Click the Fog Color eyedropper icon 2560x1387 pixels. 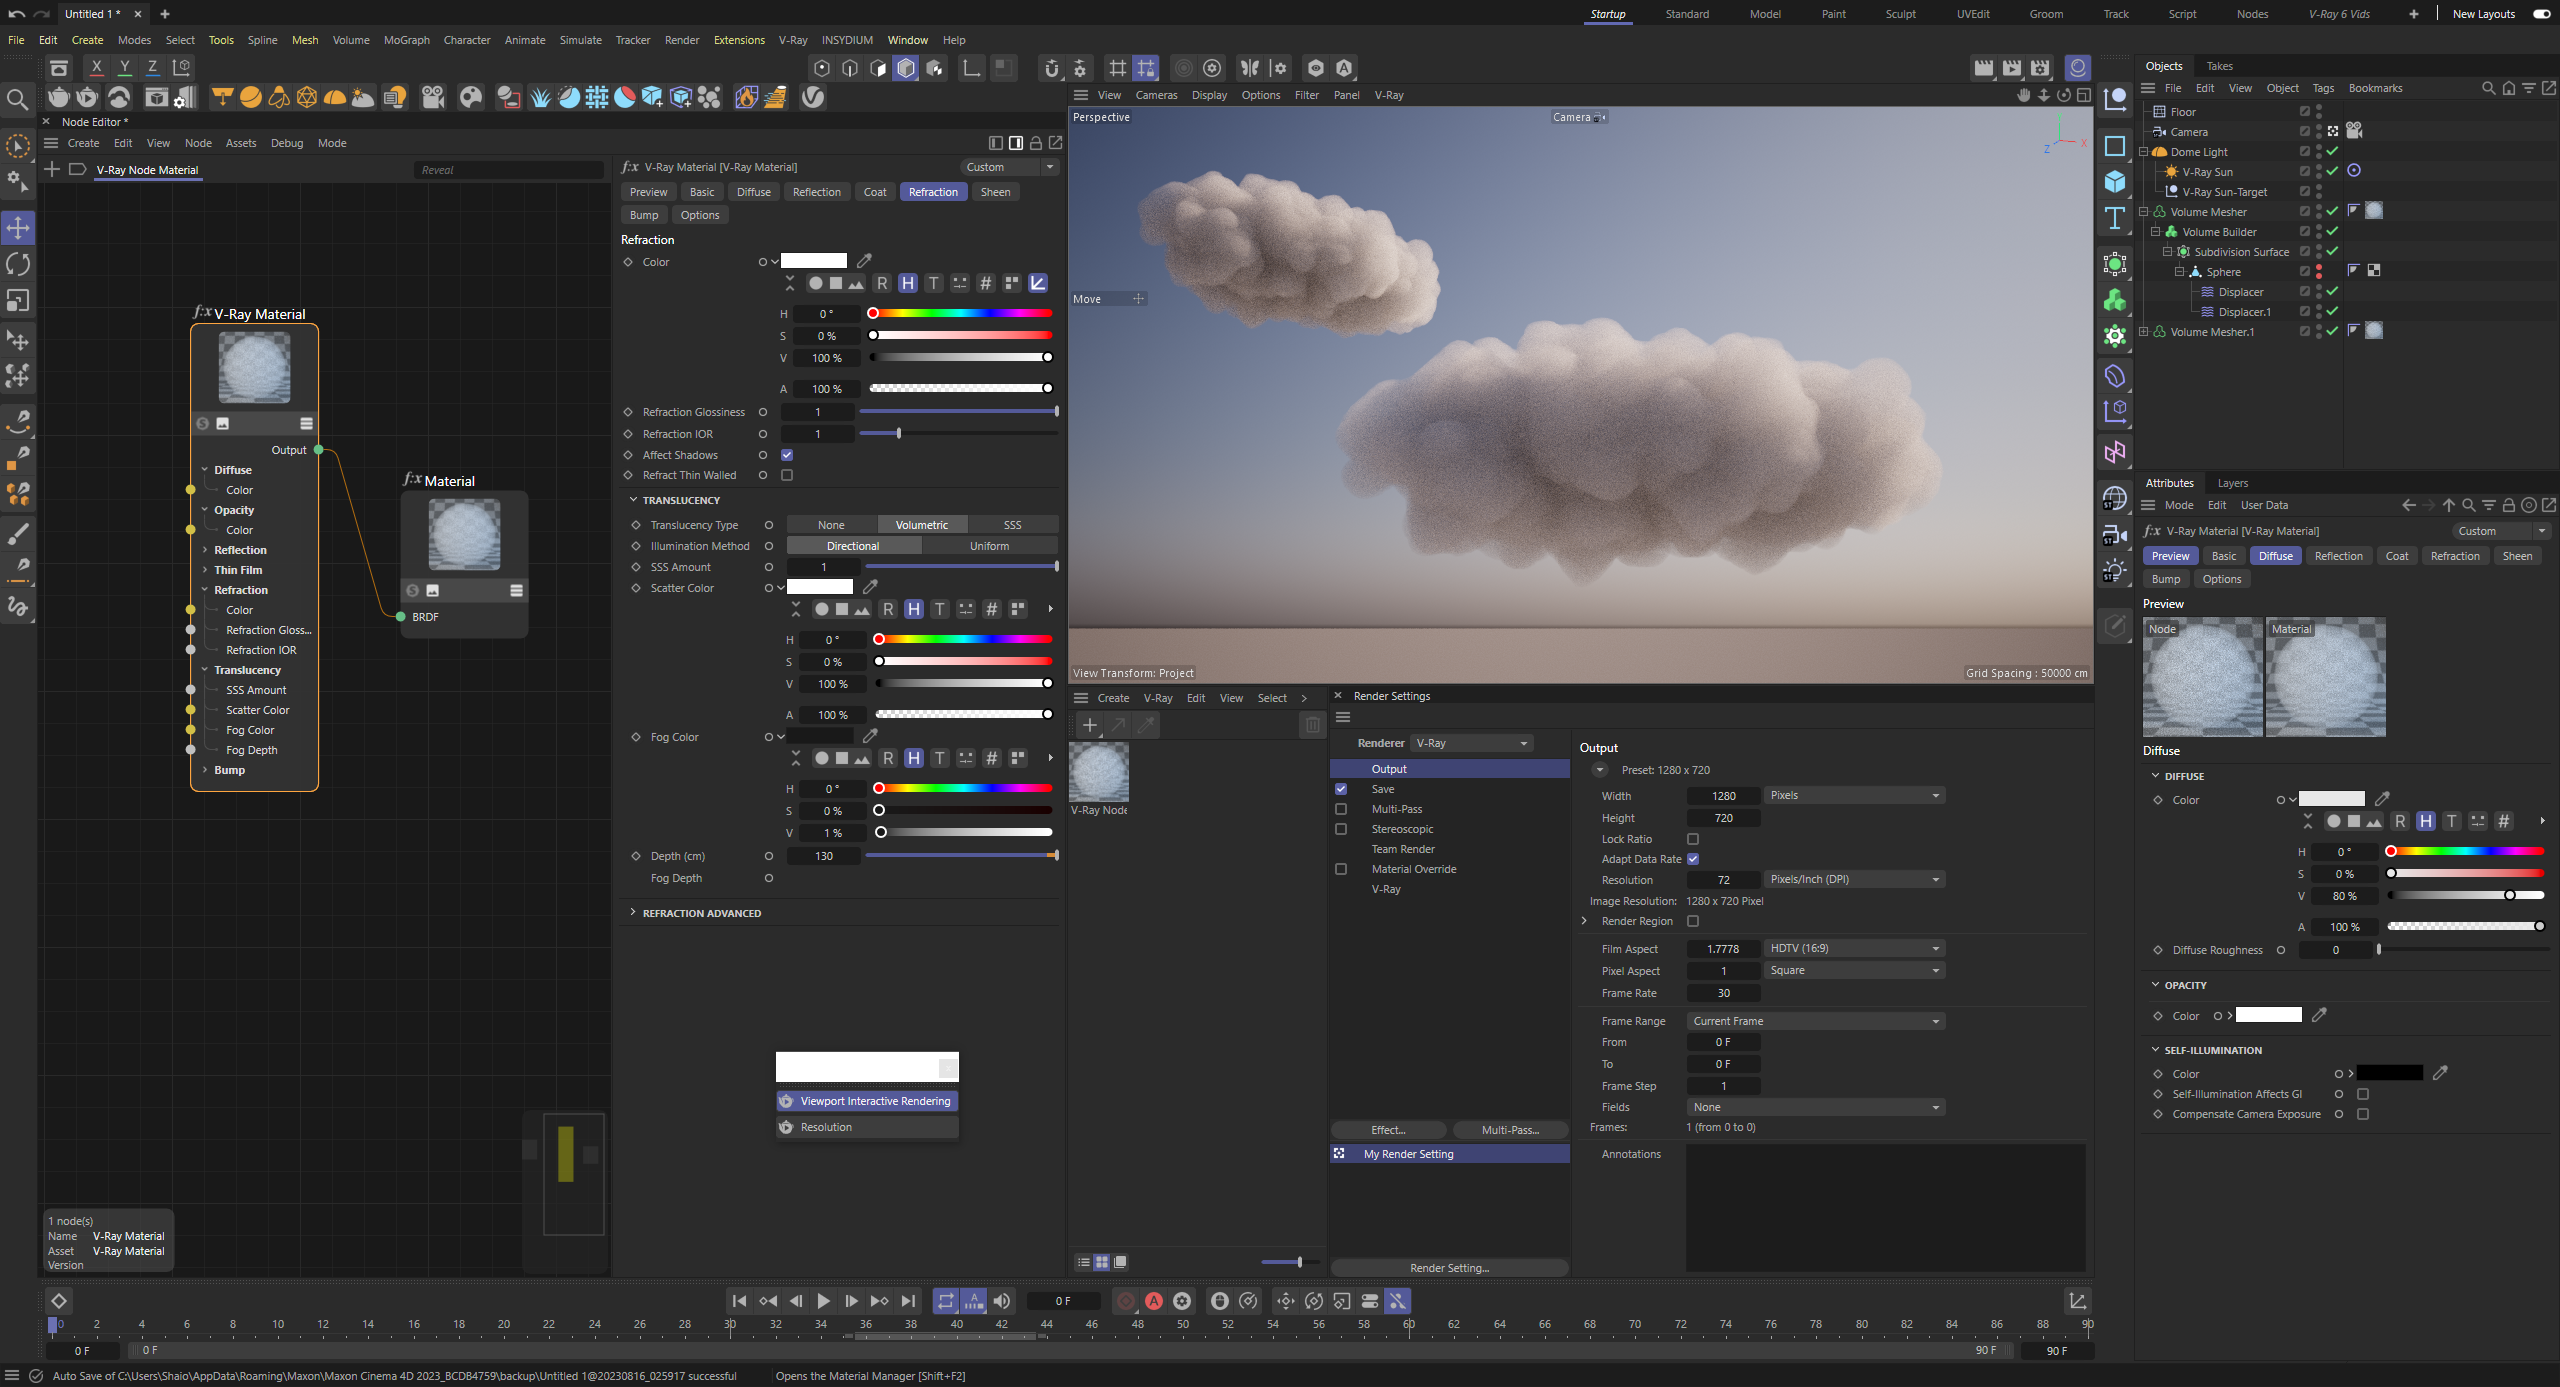click(x=871, y=736)
